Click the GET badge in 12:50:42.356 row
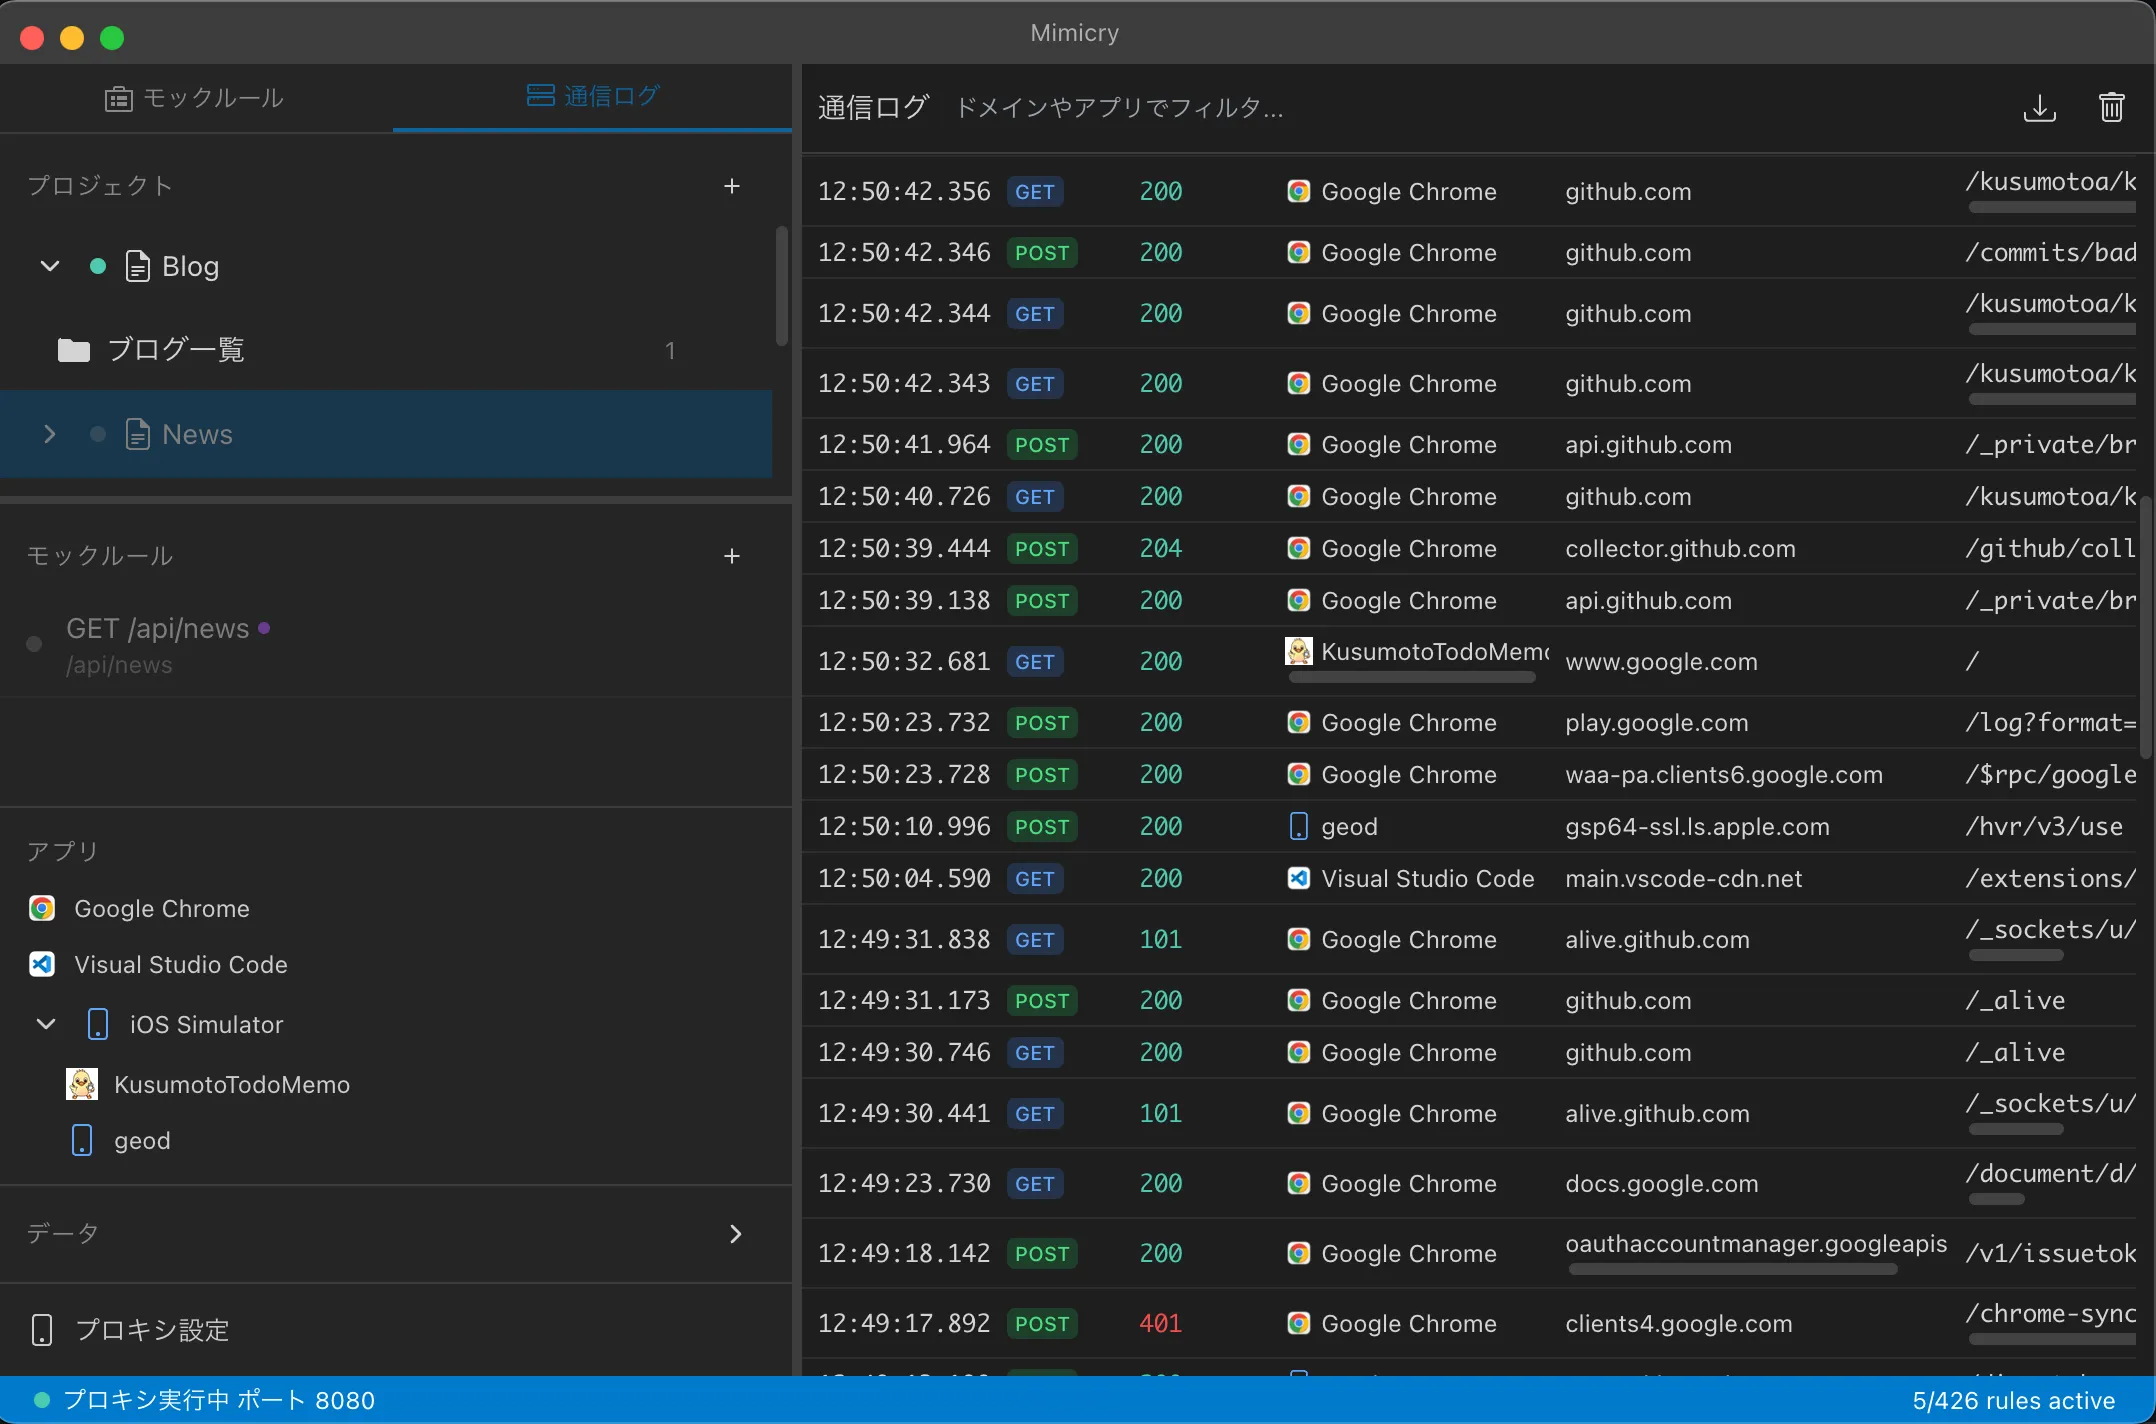Image resolution: width=2156 pixels, height=1424 pixels. coord(1034,192)
